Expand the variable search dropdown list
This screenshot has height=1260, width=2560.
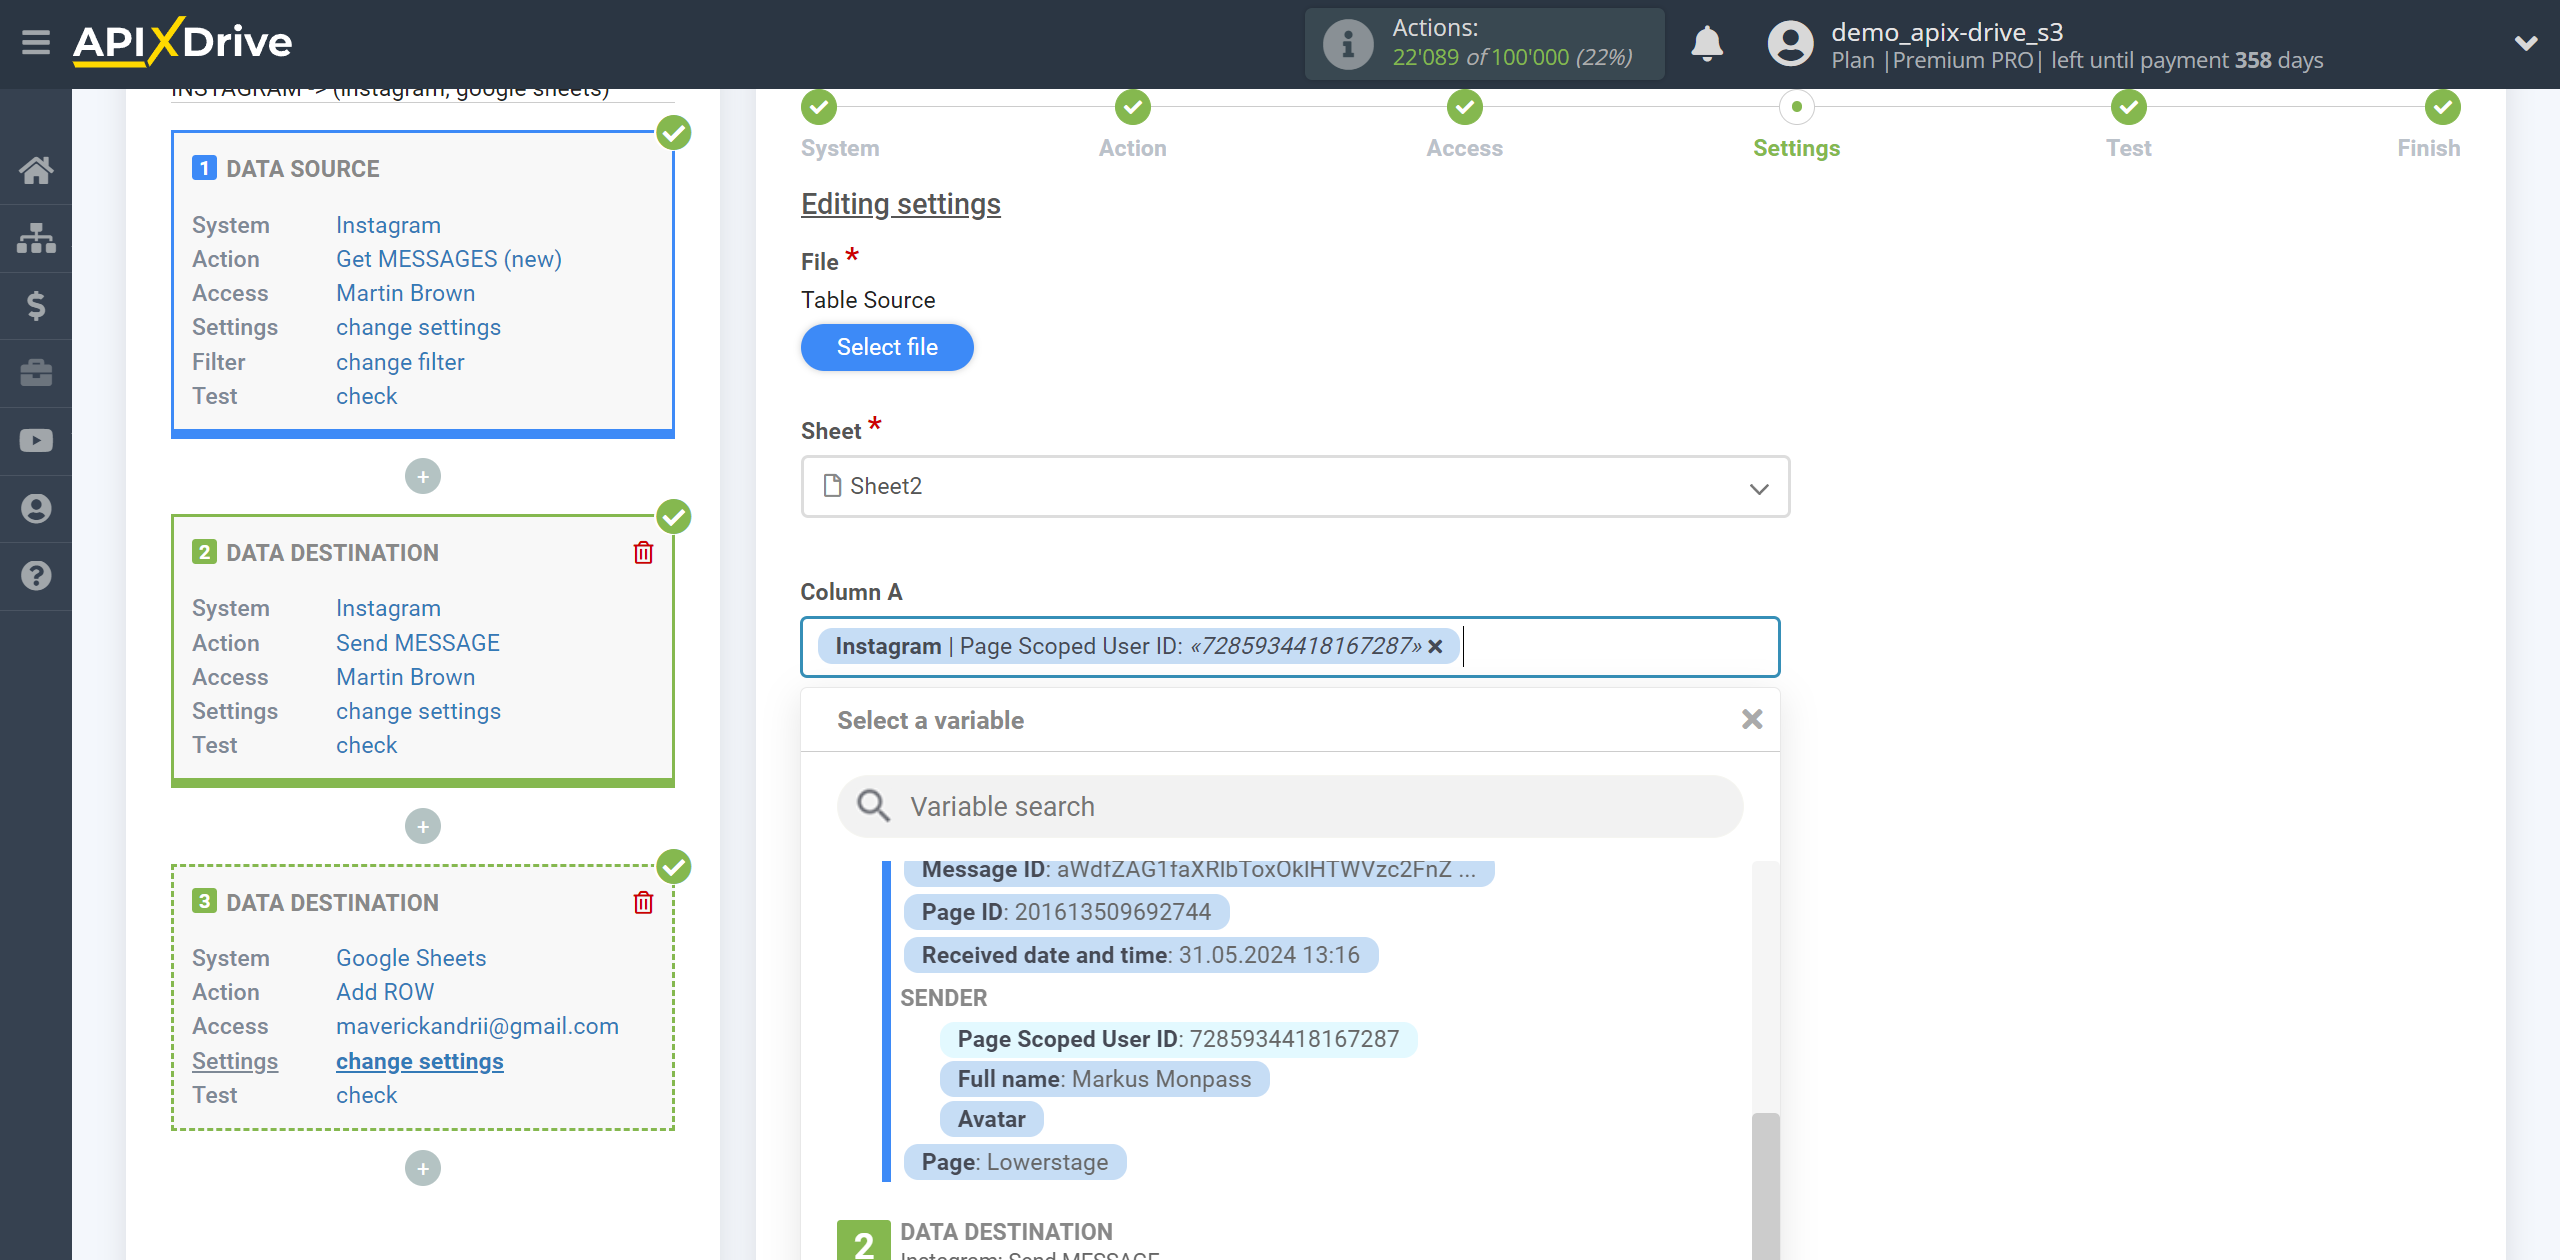coord(1290,805)
